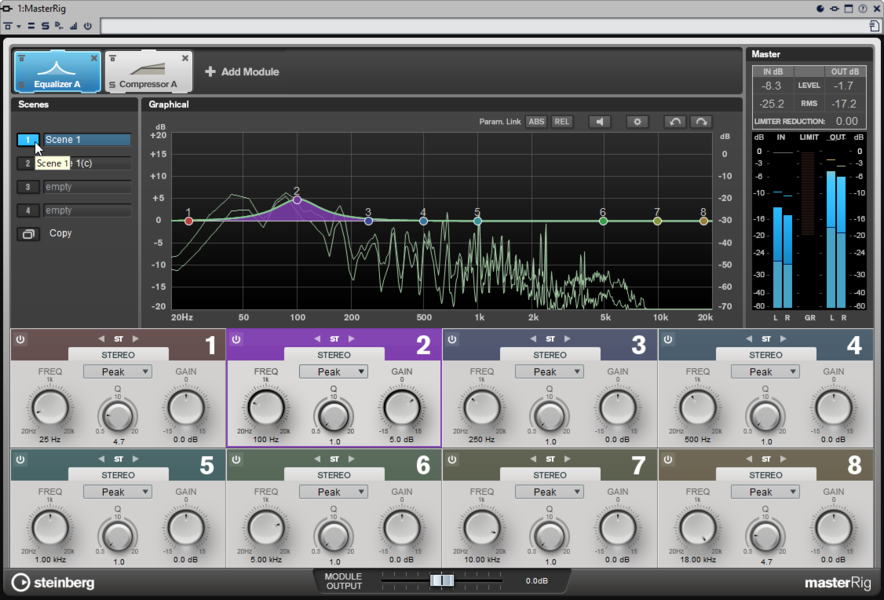884x600 pixels.
Task: Click the Freq knob in band 1
Action: tap(50, 407)
